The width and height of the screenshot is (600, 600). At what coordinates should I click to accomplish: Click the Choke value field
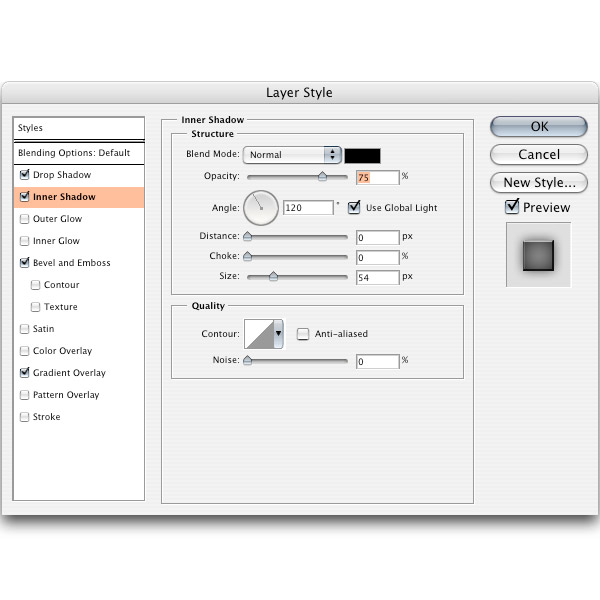(378, 258)
